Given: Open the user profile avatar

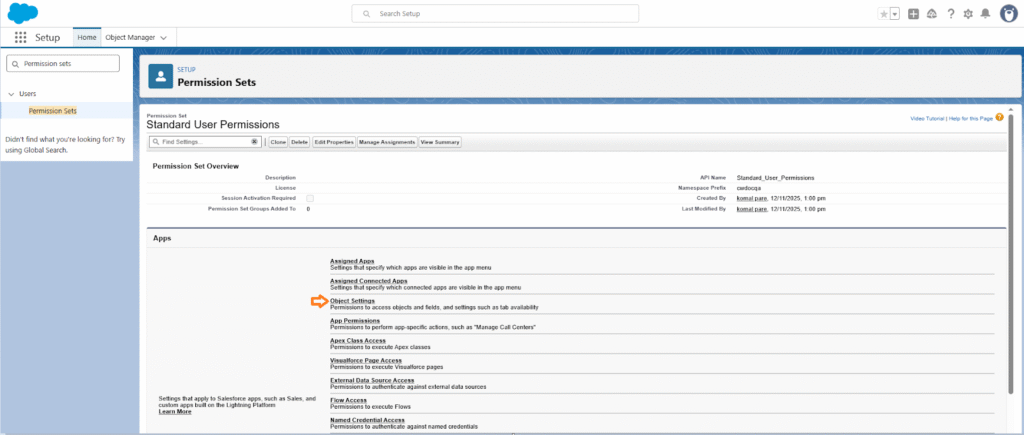Looking at the screenshot, I should [x=1007, y=14].
